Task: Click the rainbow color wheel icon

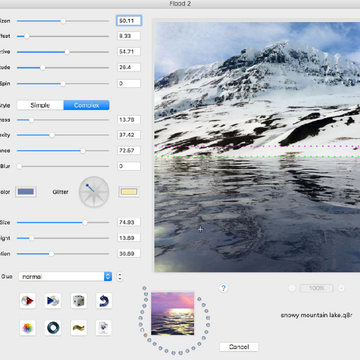Action: (28, 328)
